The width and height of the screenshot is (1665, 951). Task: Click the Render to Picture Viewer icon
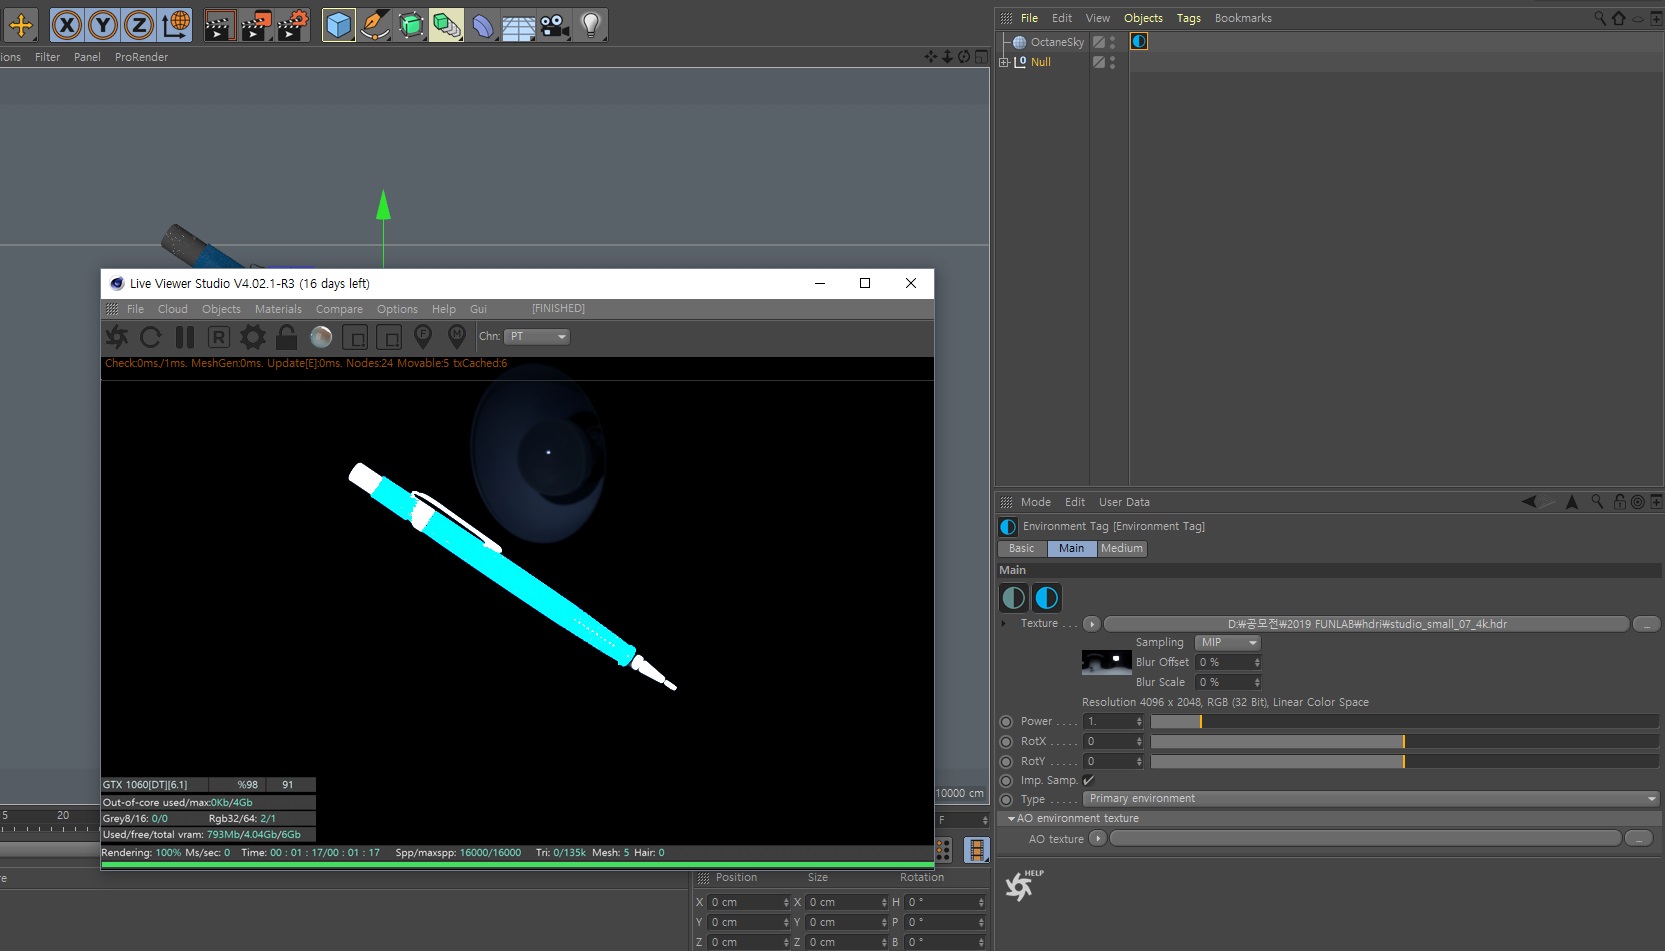click(256, 25)
